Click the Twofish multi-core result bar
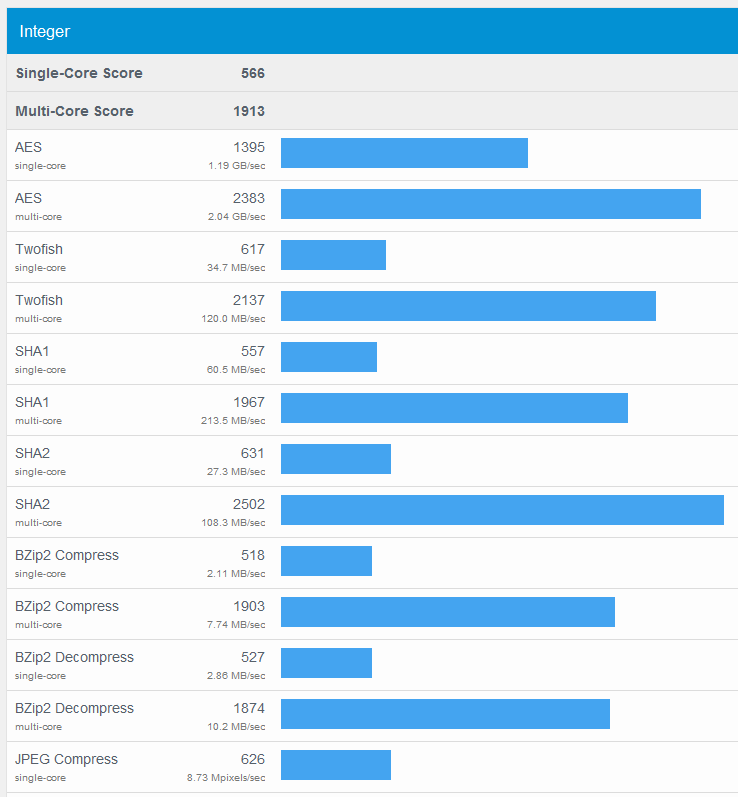The height and width of the screenshot is (797, 738). coord(468,306)
